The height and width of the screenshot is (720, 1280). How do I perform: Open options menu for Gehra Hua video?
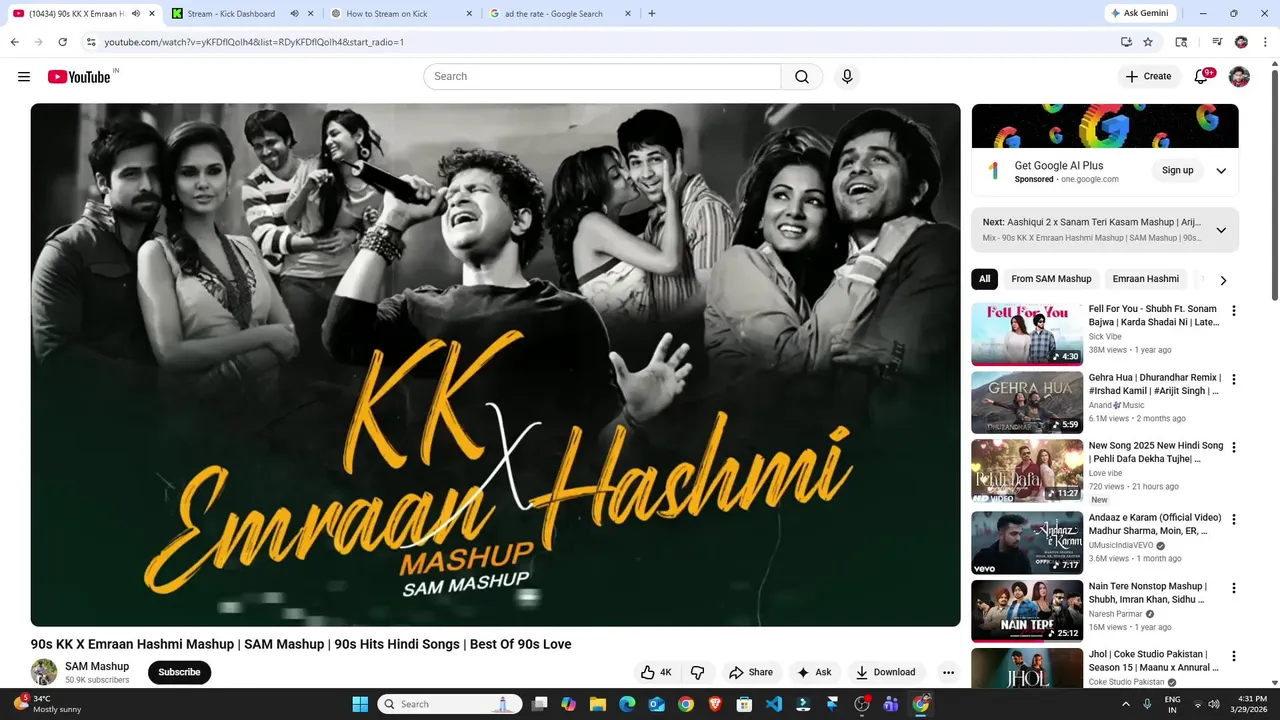coord(1233,379)
